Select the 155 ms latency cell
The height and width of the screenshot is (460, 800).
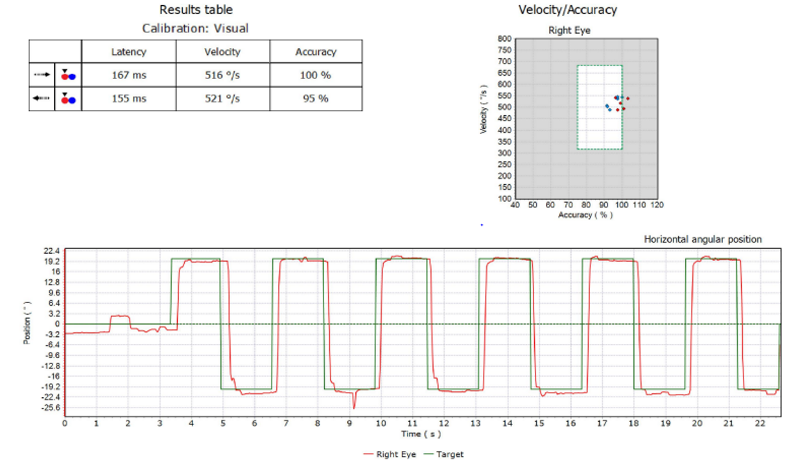tap(129, 98)
